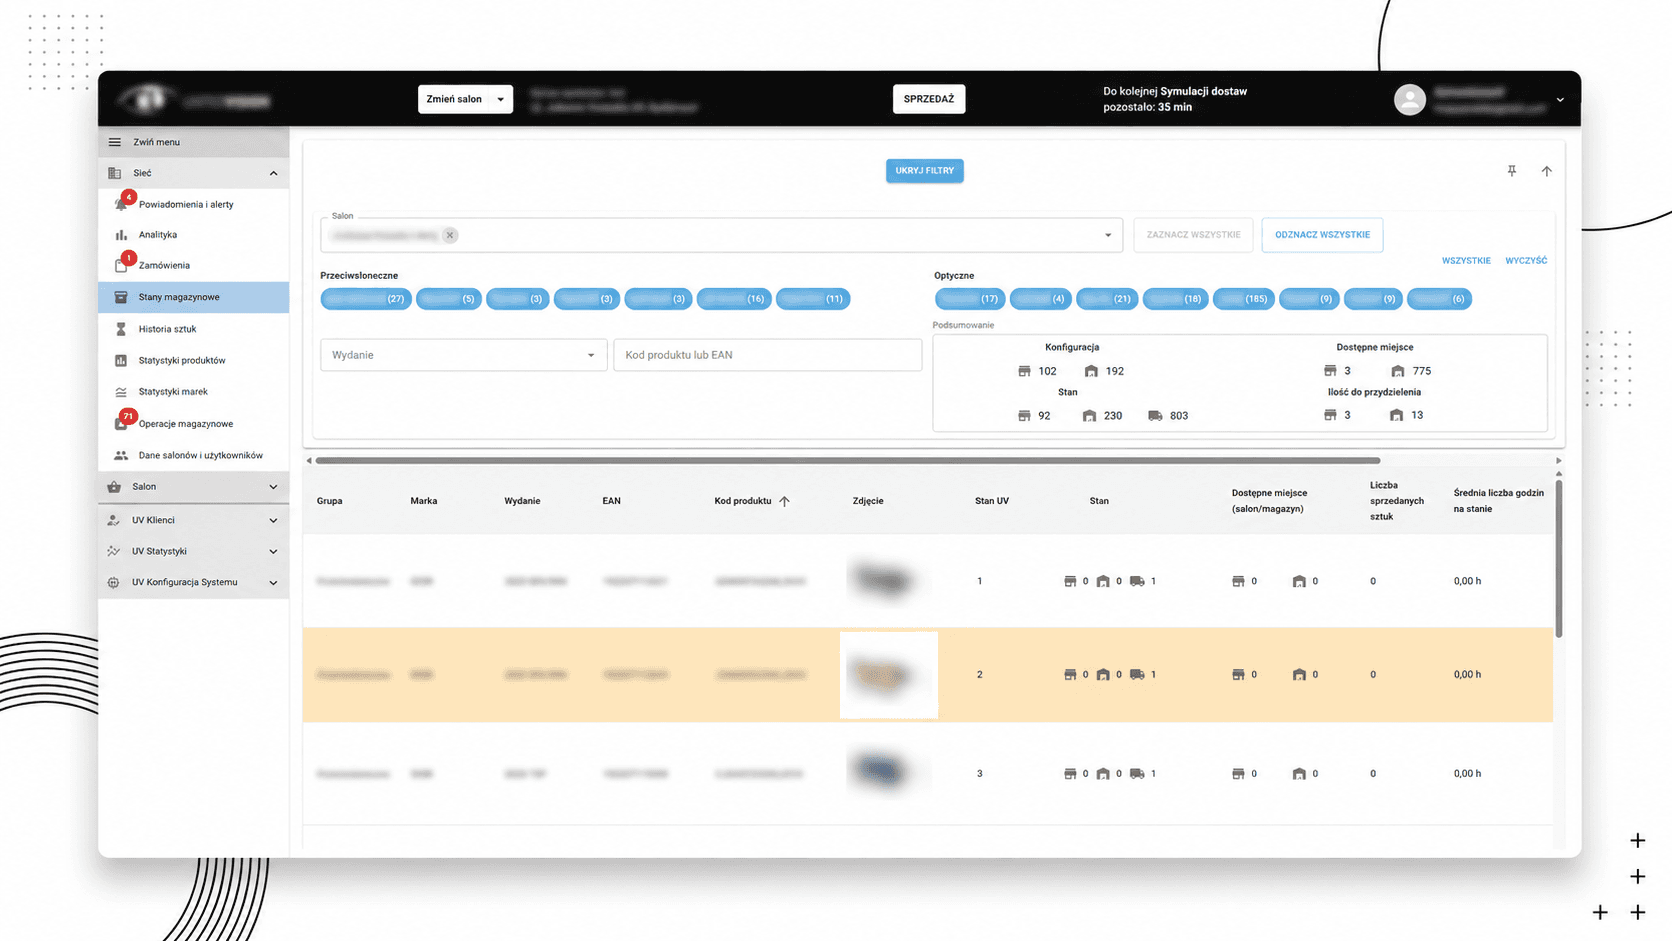
Task: Click the Historia sztuk hourglass icon
Action: 121,329
